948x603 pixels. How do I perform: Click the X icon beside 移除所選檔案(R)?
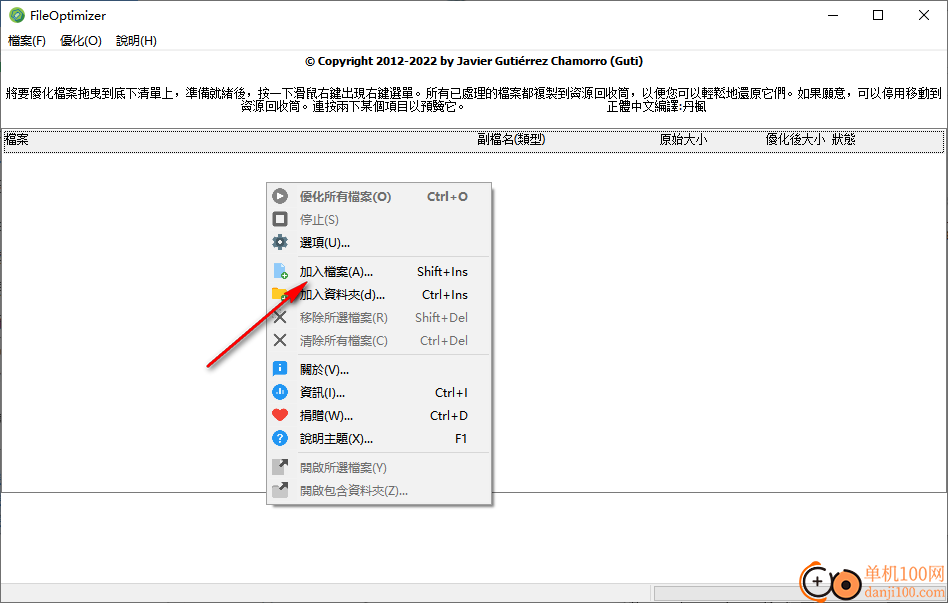(280, 317)
